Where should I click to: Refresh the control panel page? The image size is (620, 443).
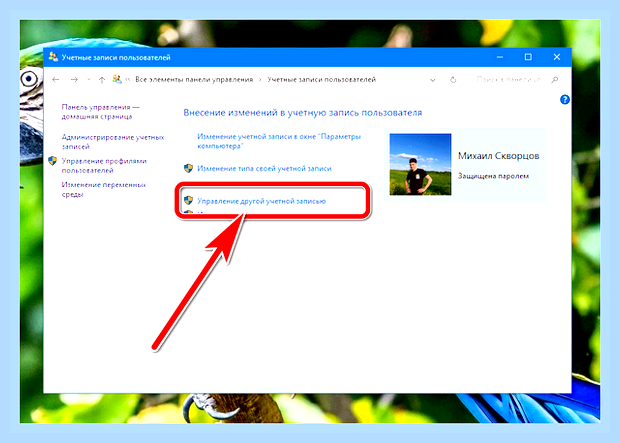tap(453, 80)
